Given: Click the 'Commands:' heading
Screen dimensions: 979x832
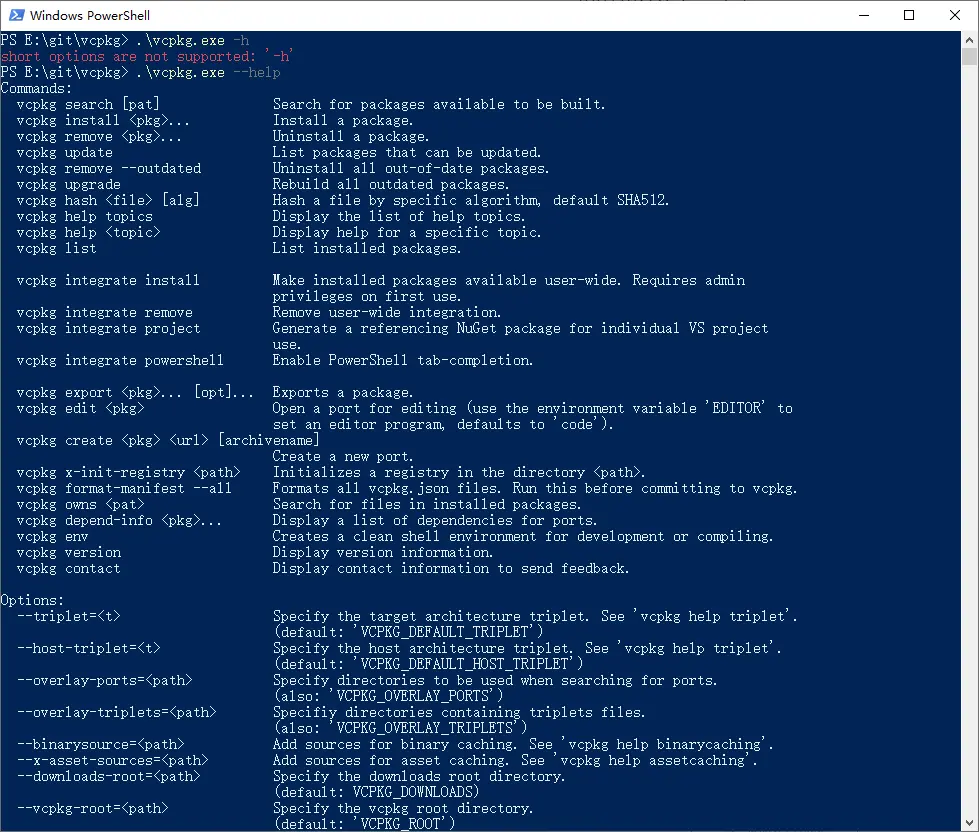Looking at the screenshot, I should coord(36,88).
